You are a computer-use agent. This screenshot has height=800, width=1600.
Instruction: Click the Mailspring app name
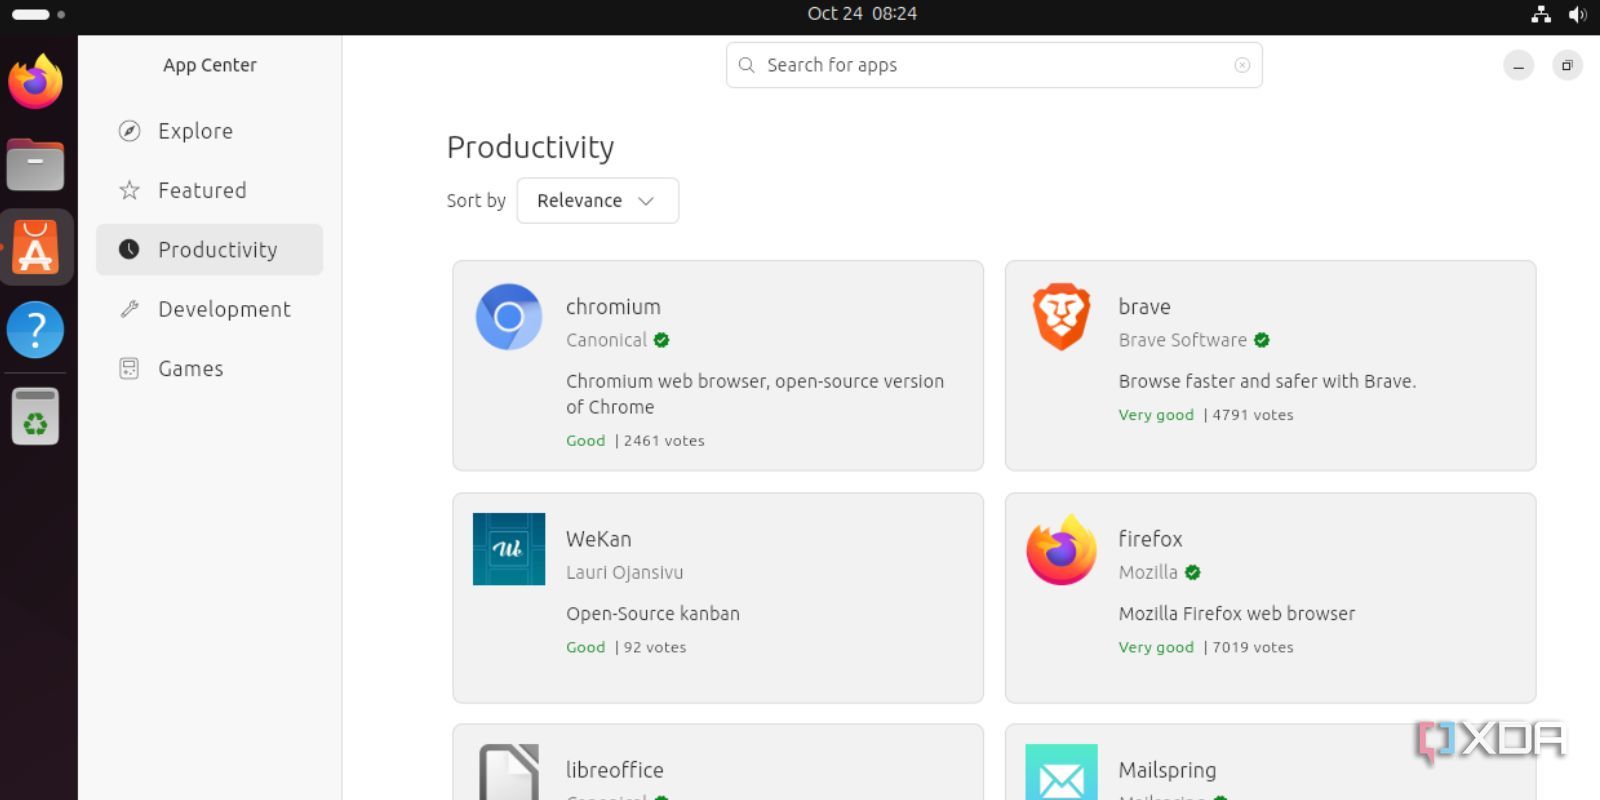coord(1167,770)
